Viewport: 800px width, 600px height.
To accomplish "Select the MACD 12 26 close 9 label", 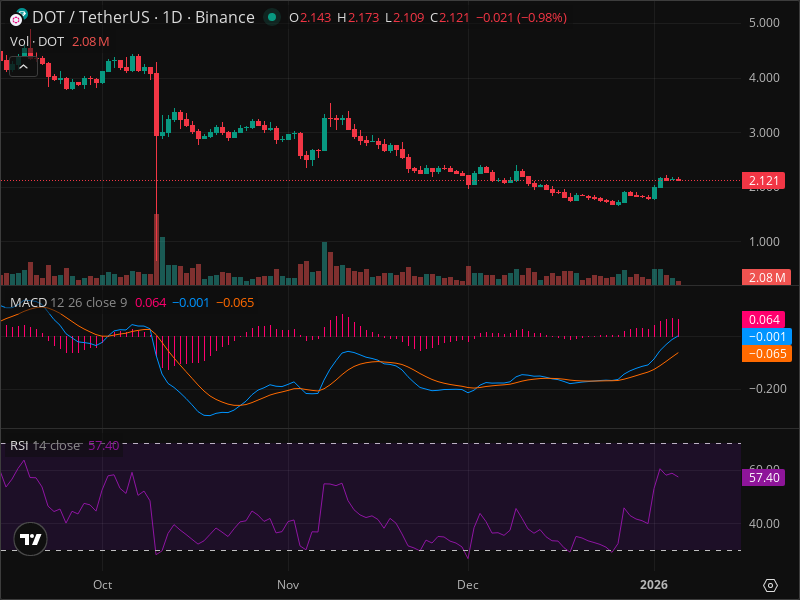I will coord(68,303).
